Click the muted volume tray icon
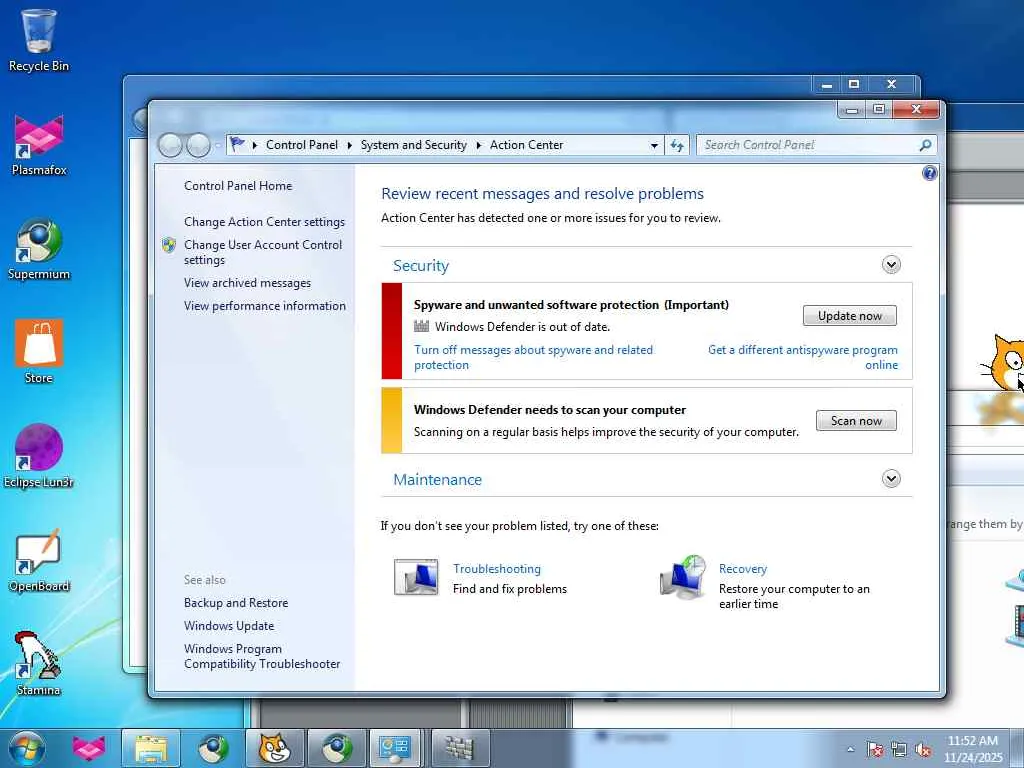The image size is (1024, 768). pos(923,749)
